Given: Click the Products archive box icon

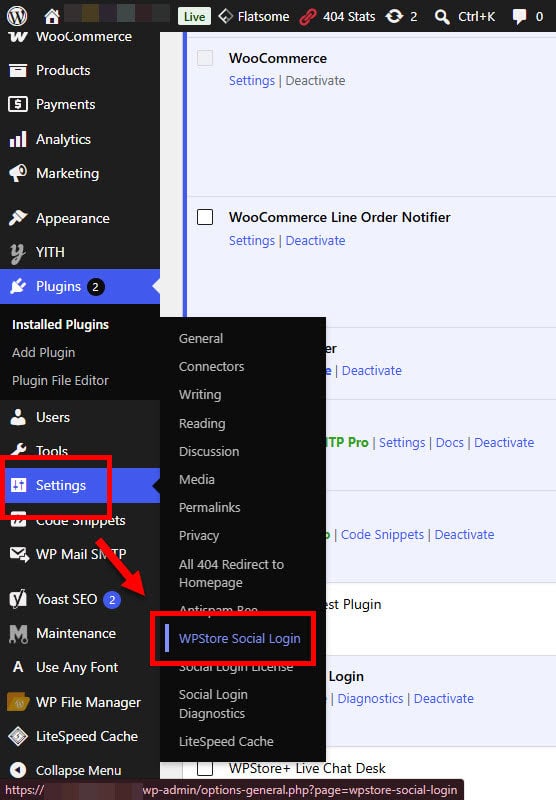Looking at the screenshot, I should click(x=18, y=70).
